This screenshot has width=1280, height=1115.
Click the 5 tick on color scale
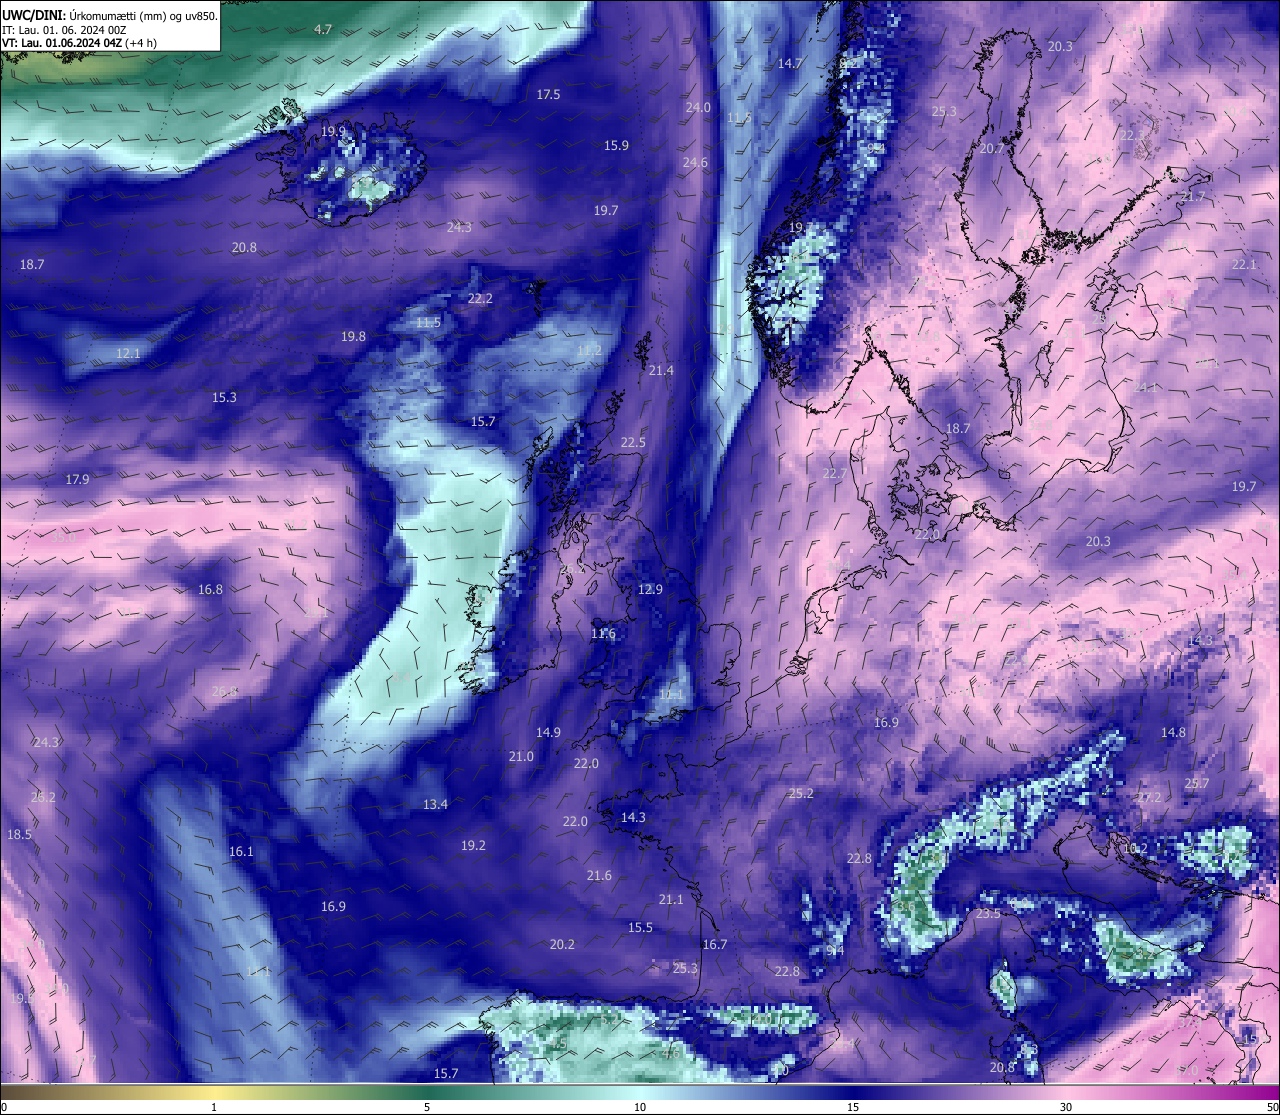[x=427, y=1107]
